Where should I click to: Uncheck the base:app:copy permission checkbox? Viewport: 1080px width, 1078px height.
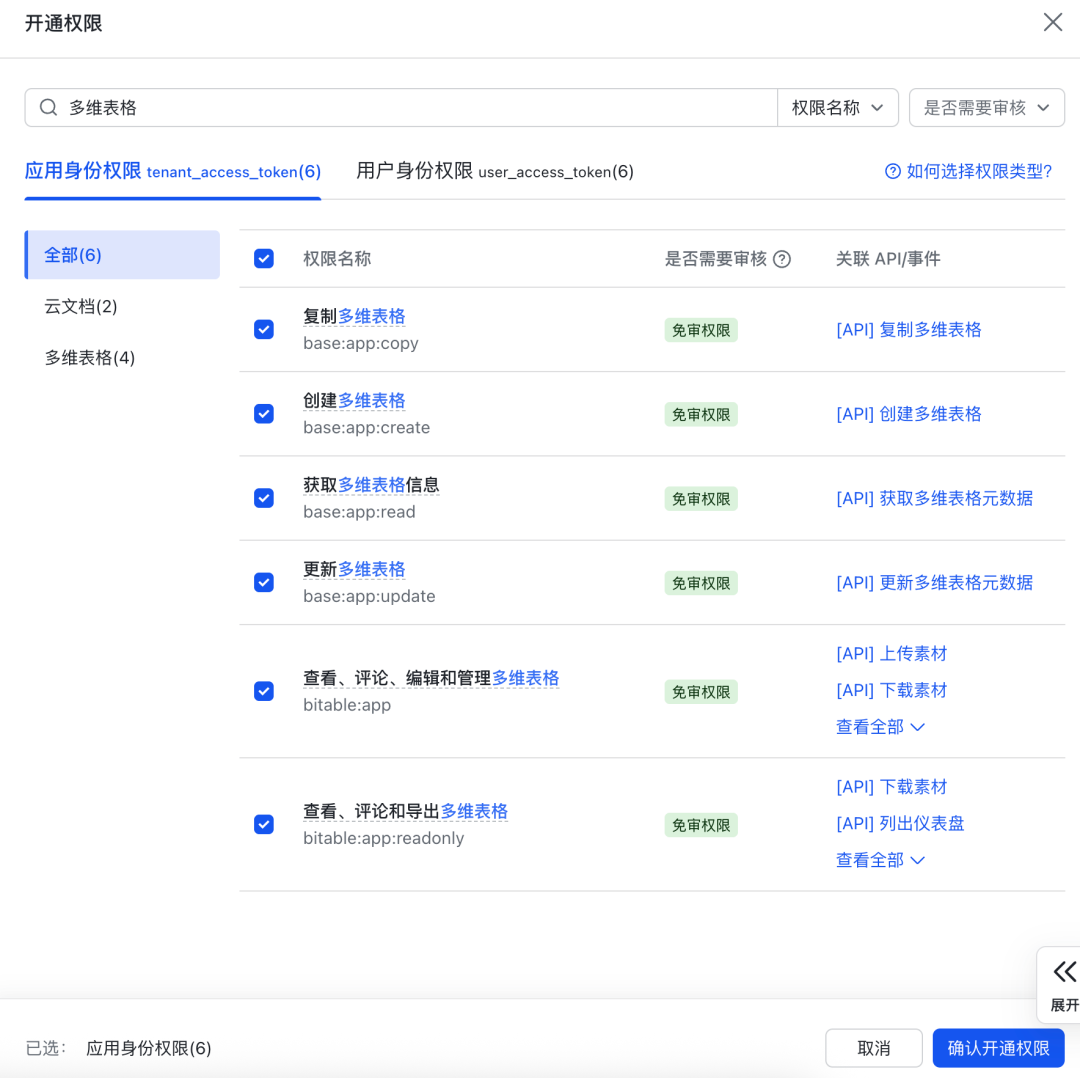[263, 329]
